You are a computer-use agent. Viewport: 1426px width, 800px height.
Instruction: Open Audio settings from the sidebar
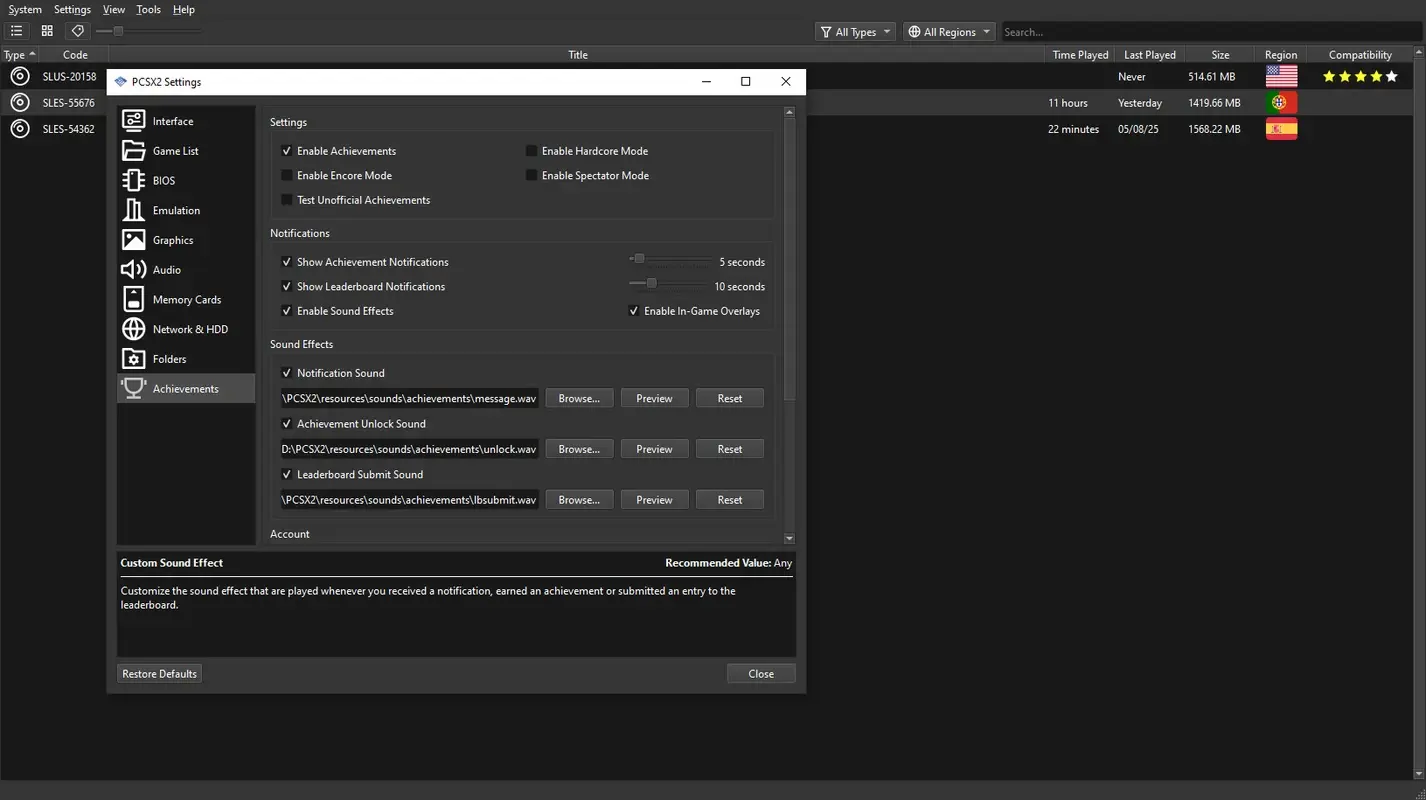pos(166,269)
